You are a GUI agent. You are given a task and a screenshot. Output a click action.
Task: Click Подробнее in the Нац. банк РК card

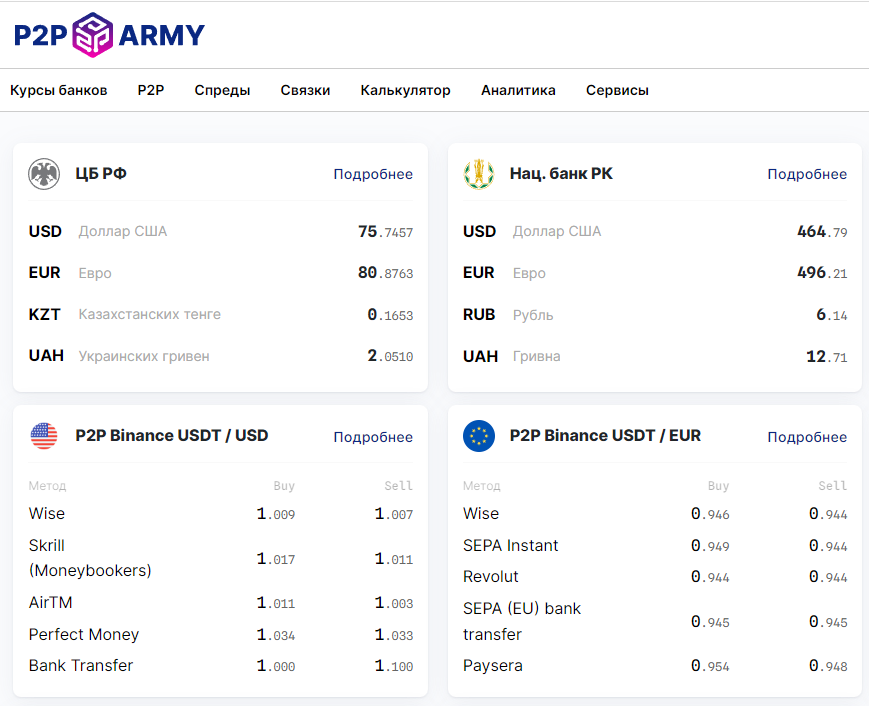point(807,174)
